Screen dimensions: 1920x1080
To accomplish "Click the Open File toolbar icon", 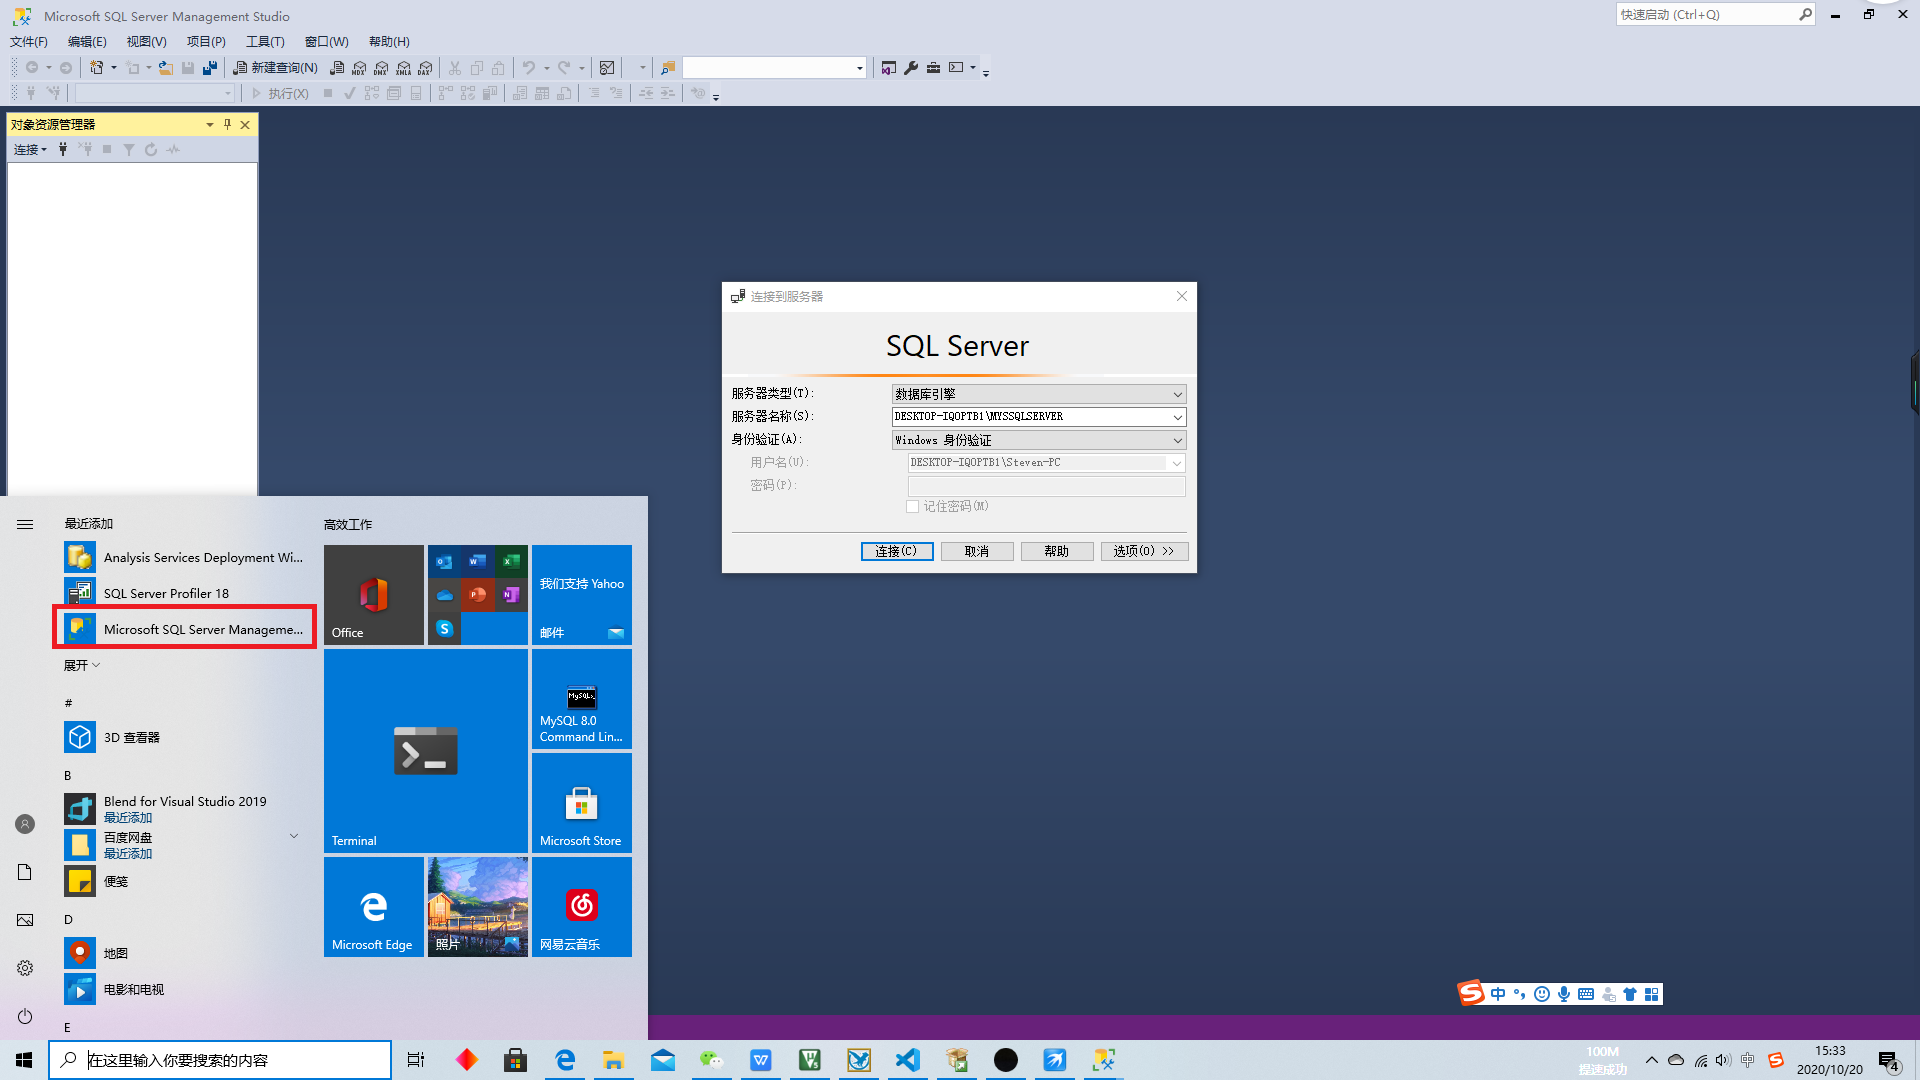I will pos(166,68).
